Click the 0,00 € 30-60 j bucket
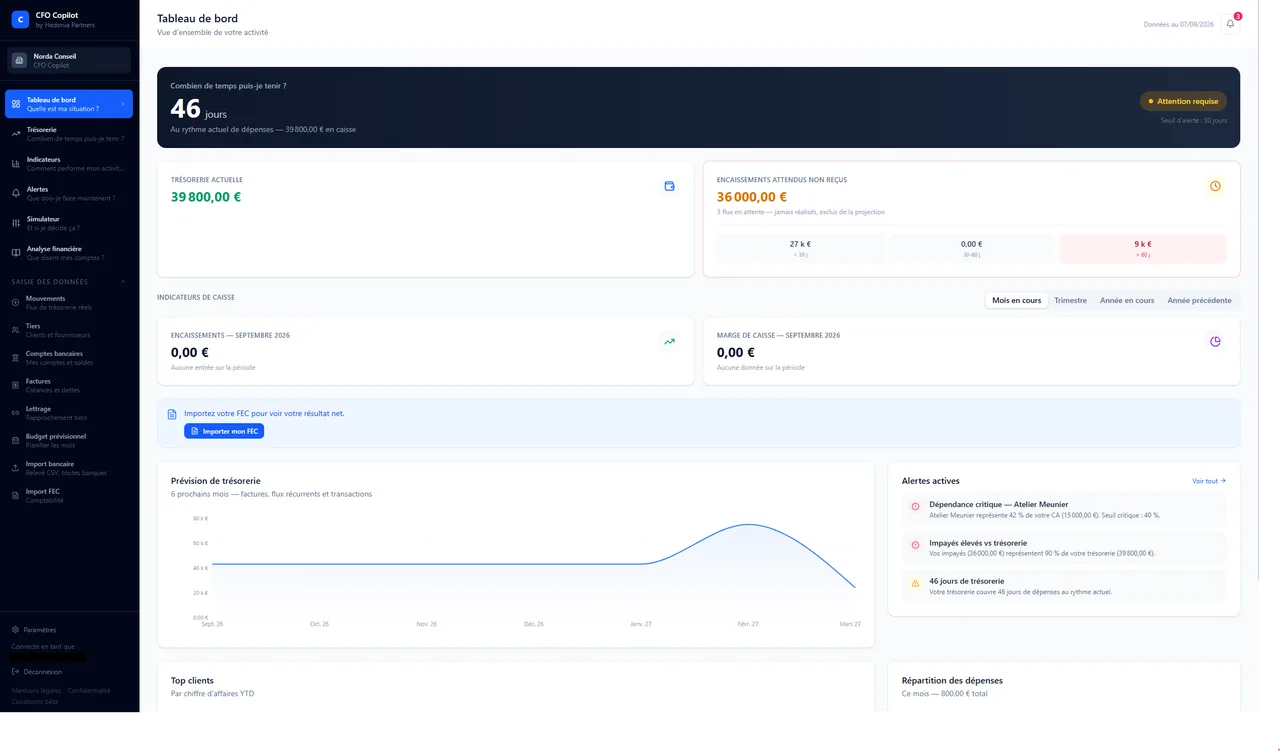 pyautogui.click(x=971, y=249)
